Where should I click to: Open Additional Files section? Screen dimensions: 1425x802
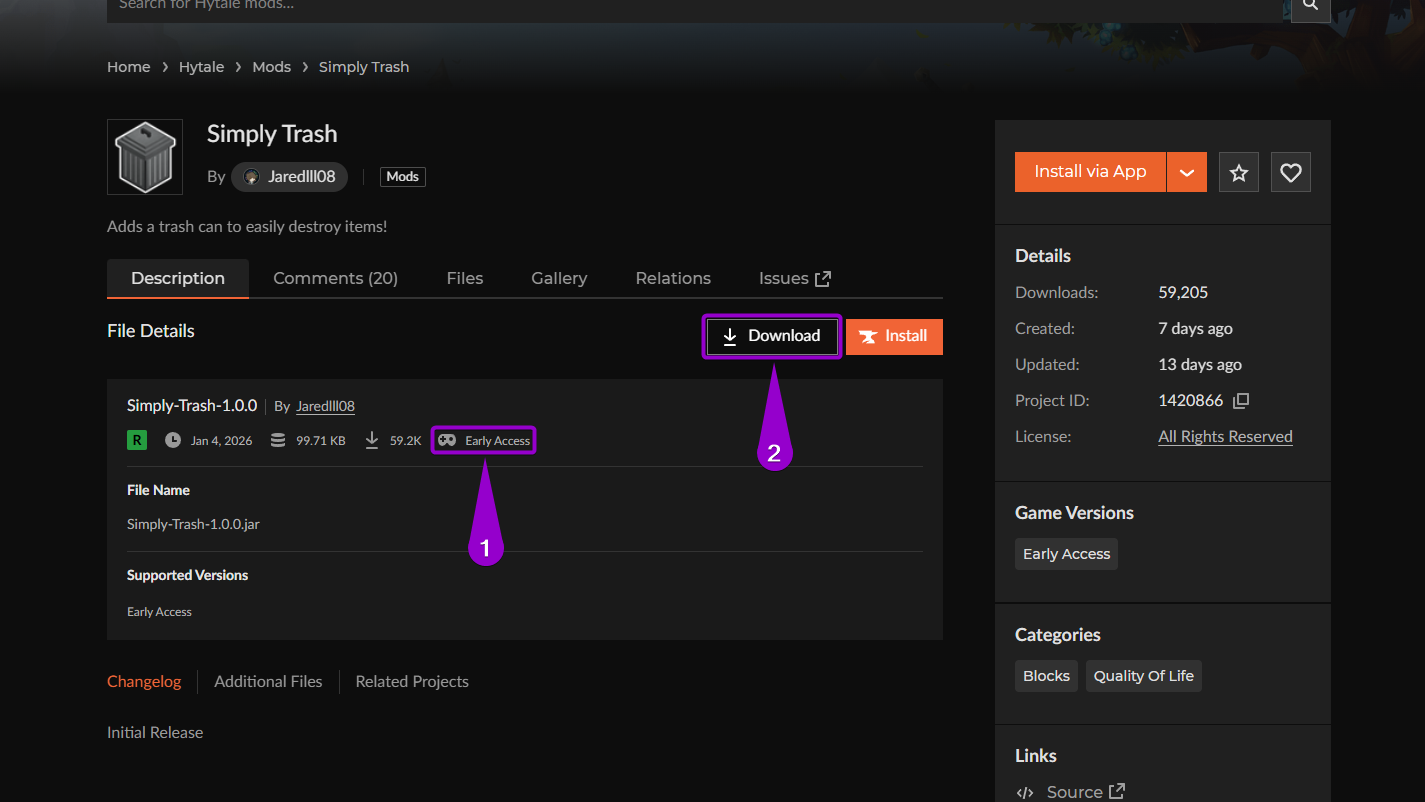tap(268, 681)
